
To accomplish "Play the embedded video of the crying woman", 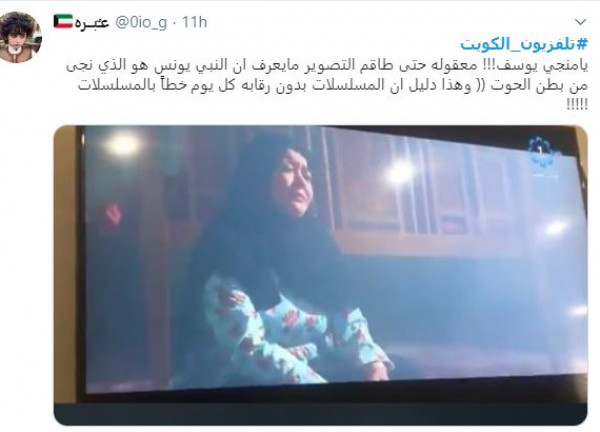I will click(320, 275).
